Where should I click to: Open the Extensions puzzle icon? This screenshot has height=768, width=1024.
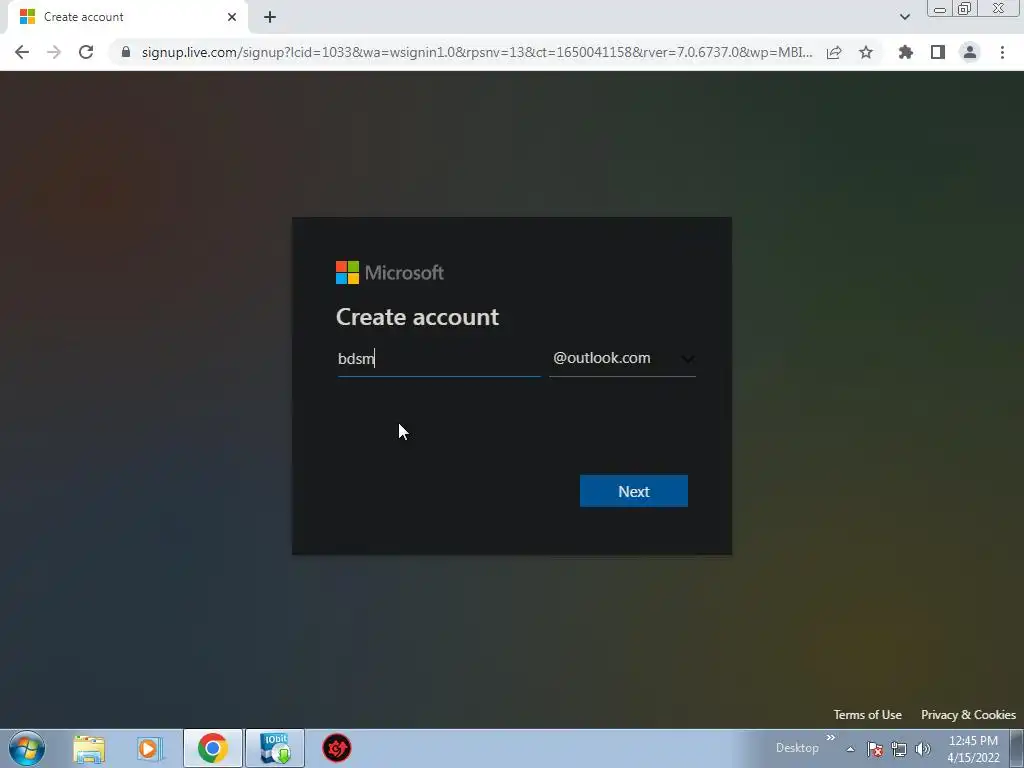pos(906,52)
